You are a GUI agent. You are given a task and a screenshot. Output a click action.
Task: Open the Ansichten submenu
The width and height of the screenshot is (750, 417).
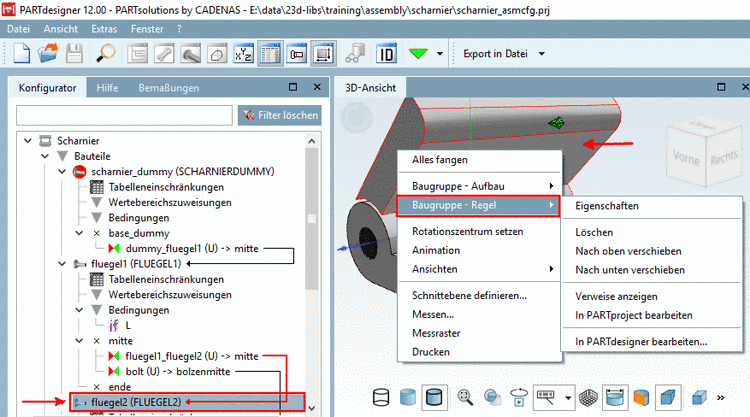coord(479,269)
